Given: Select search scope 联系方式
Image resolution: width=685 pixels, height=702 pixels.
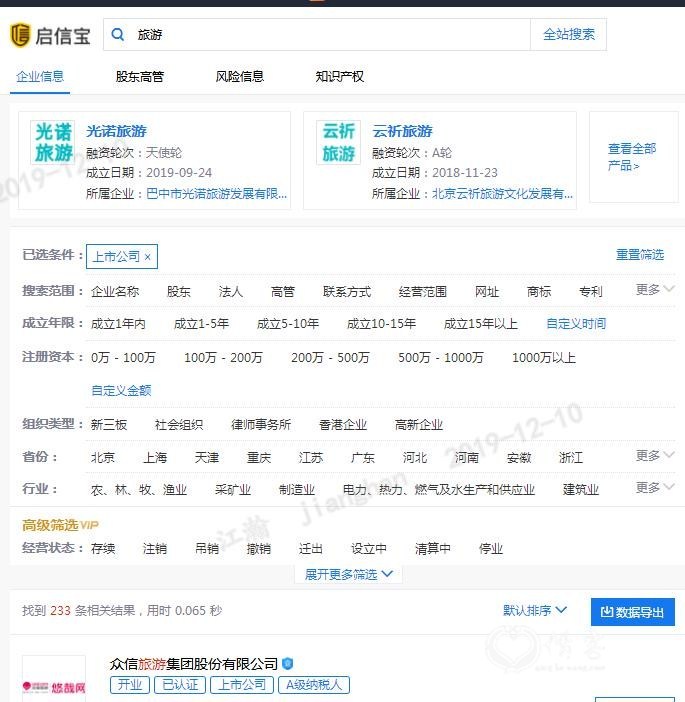Looking at the screenshot, I should tap(347, 291).
